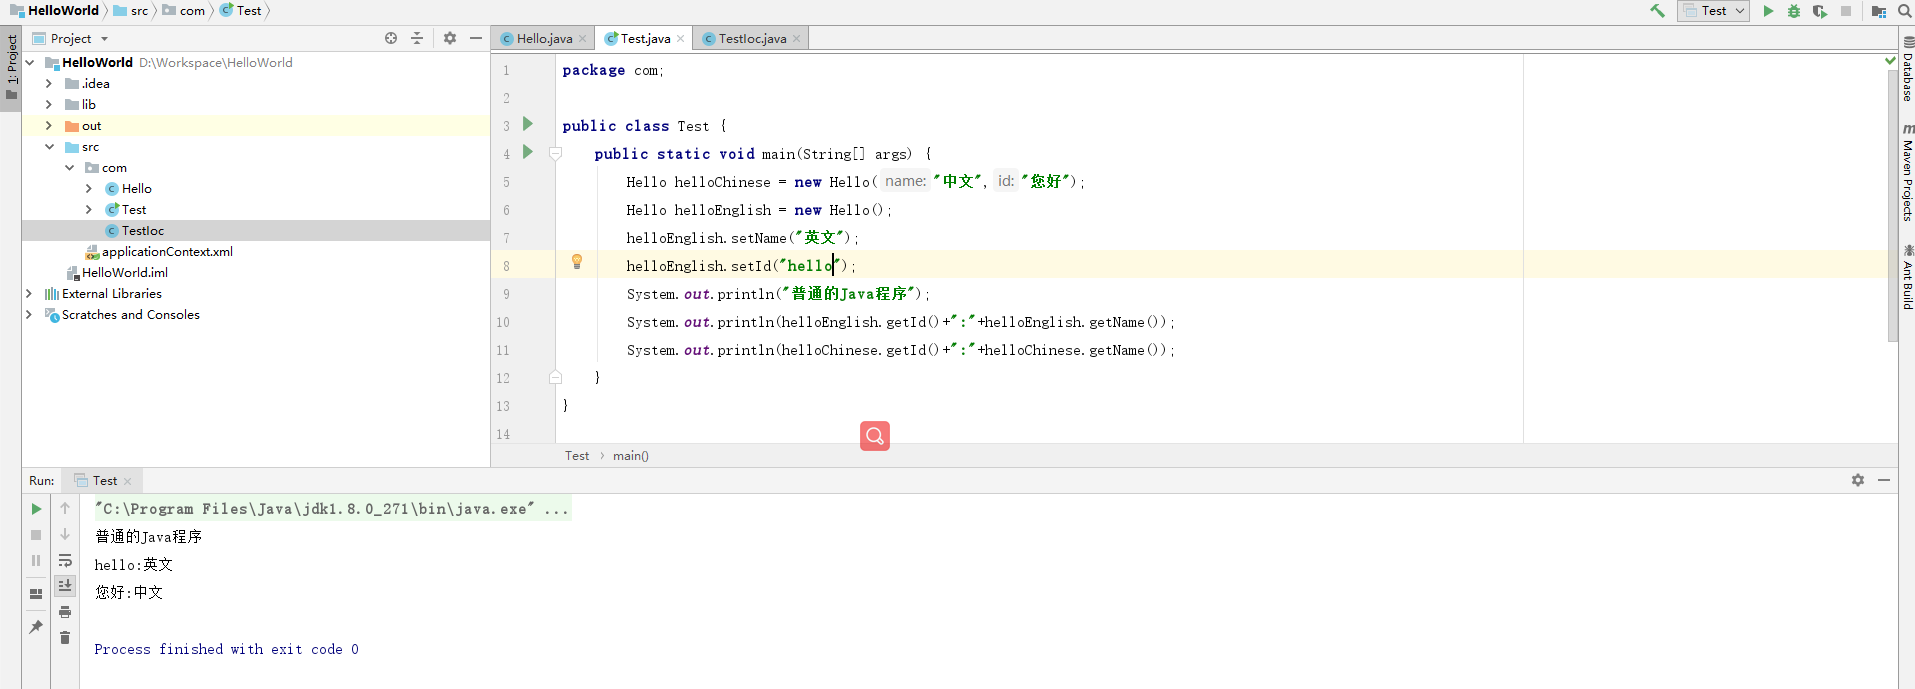Collapse the src folder
Viewport: 1915px width, 689px height.
point(49,146)
